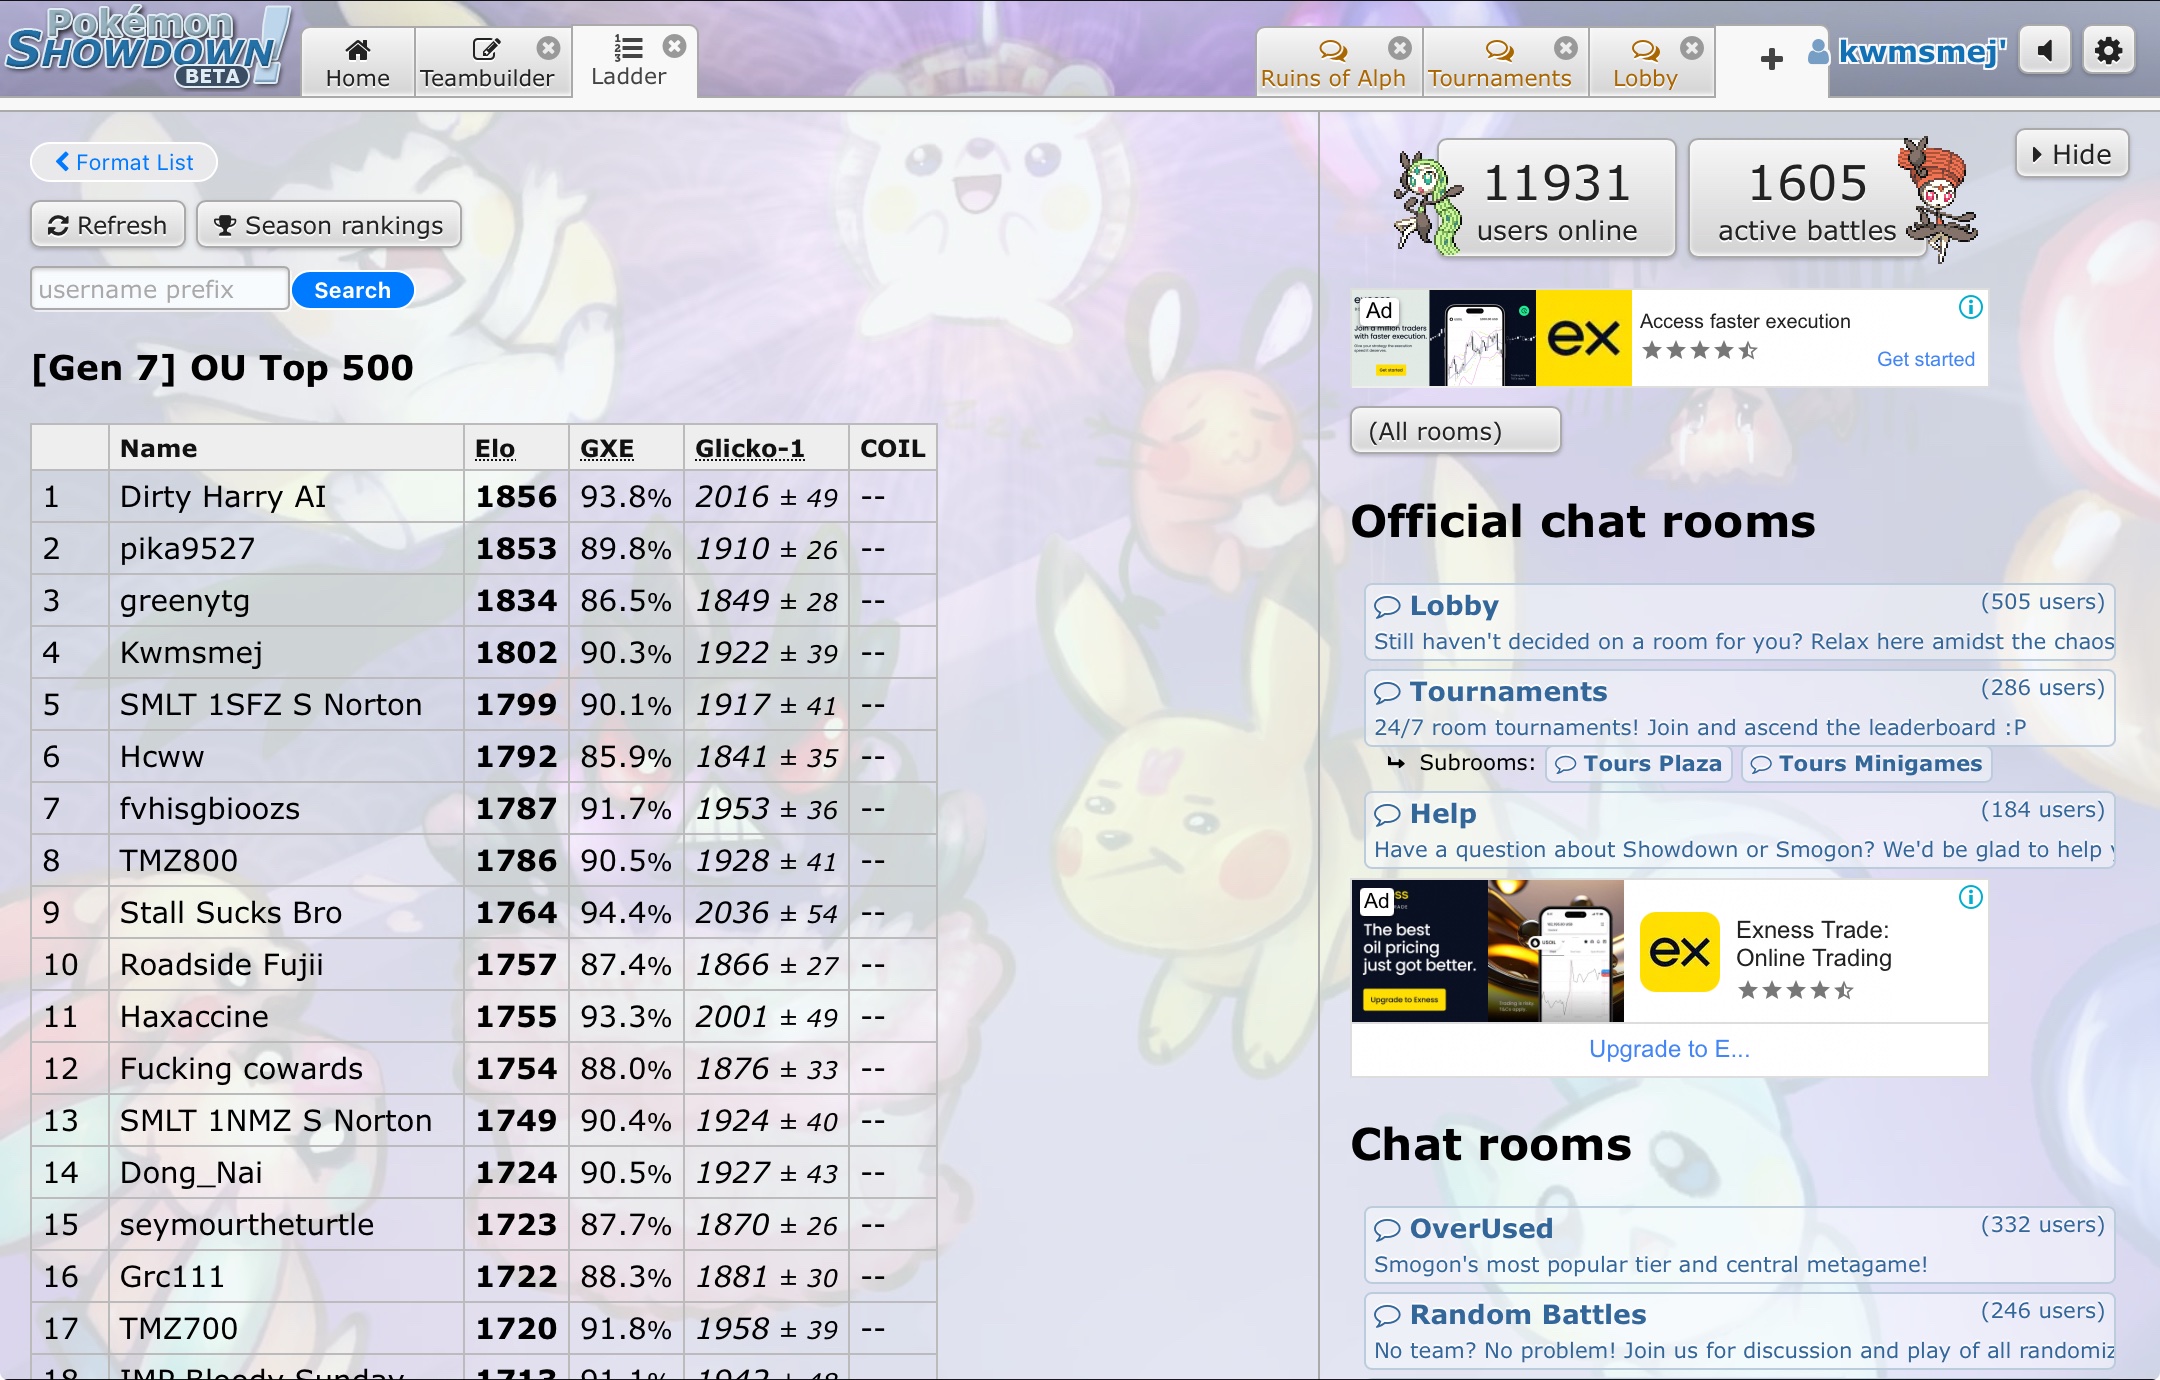Image resolution: width=2160 pixels, height=1380 pixels.
Task: Select player Kwmsmej in the ladder
Action: [x=192, y=652]
